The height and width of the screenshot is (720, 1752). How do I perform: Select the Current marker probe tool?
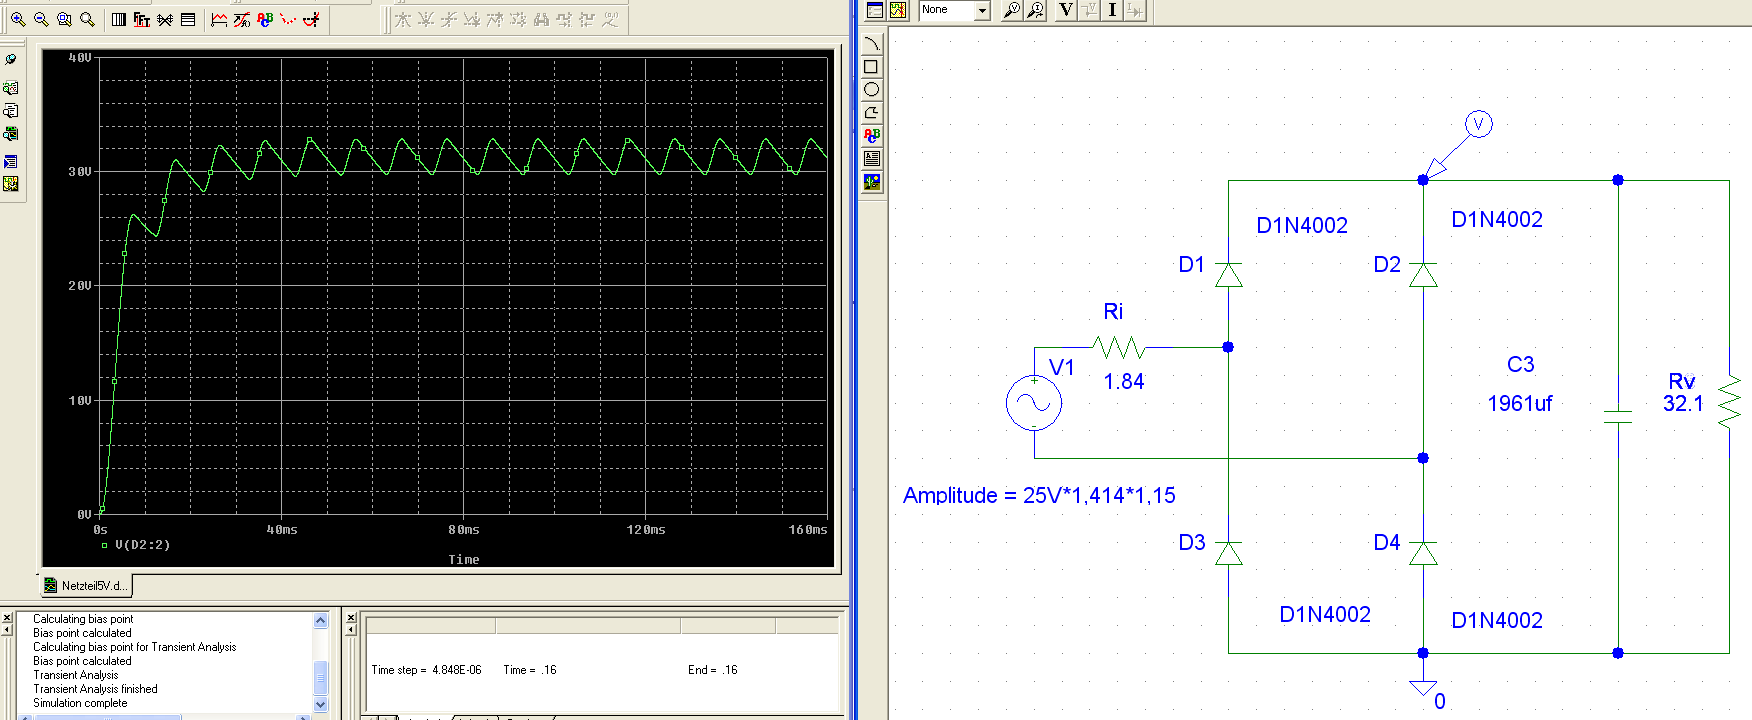pos(1036,10)
